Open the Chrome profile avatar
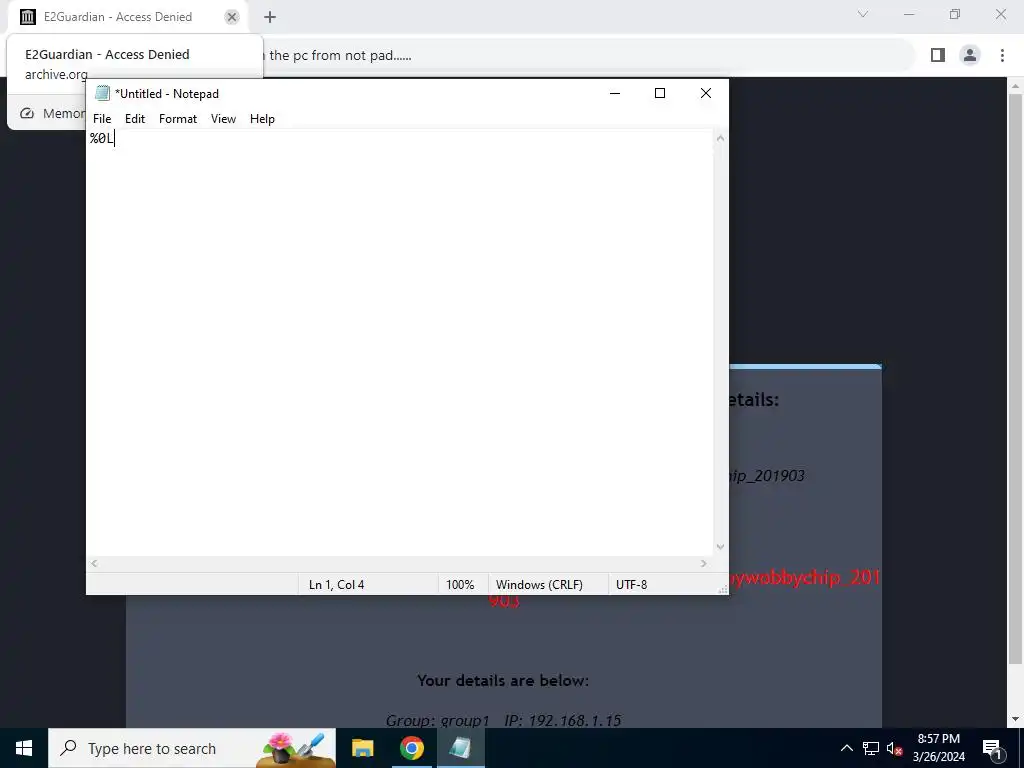Image resolution: width=1024 pixels, height=768 pixels. (x=970, y=56)
